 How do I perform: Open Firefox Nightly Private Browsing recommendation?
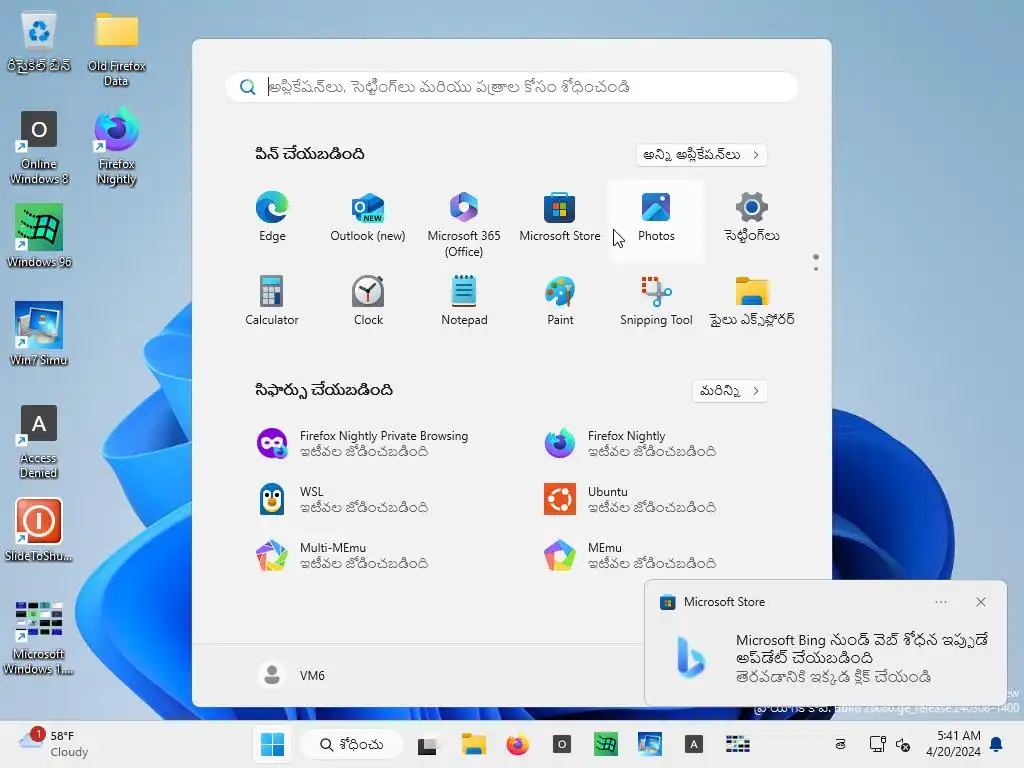[x=383, y=443]
